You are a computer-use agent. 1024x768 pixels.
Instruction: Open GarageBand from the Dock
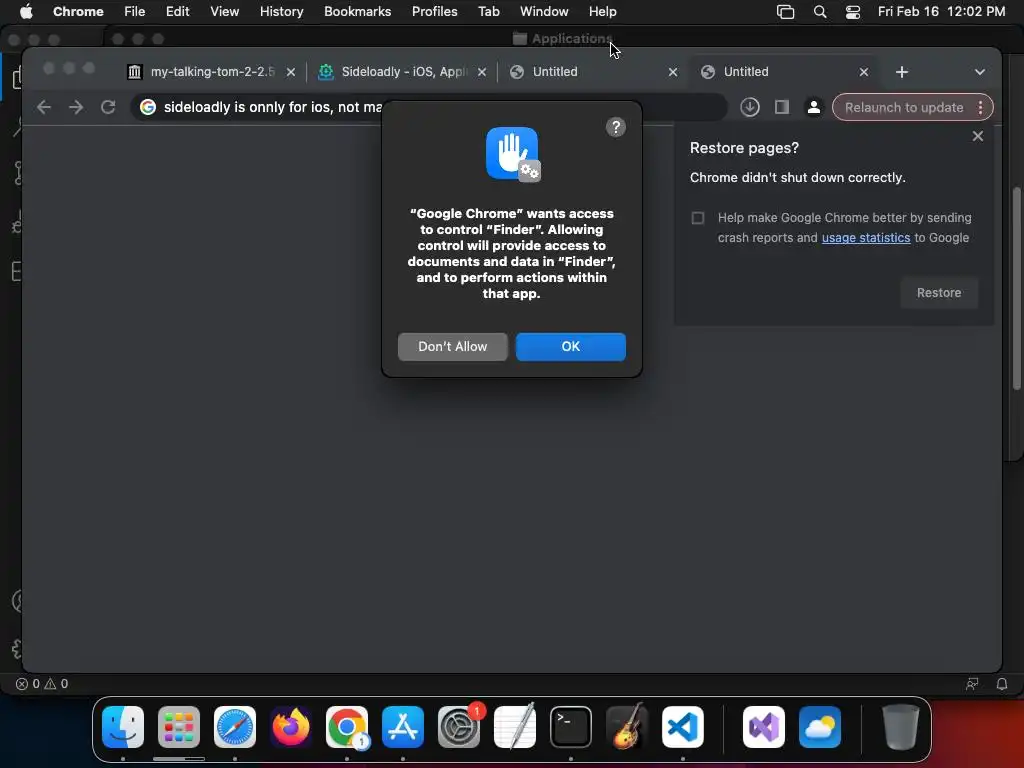(627, 727)
